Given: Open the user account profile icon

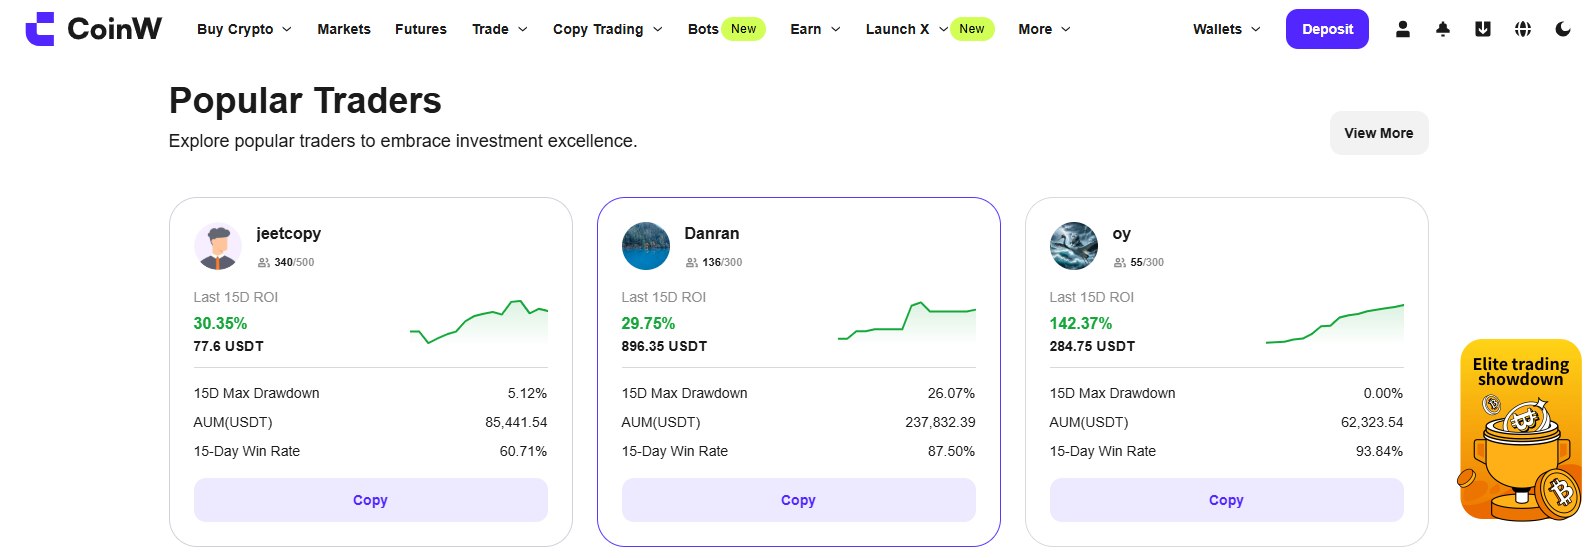Looking at the screenshot, I should pyautogui.click(x=1403, y=29).
